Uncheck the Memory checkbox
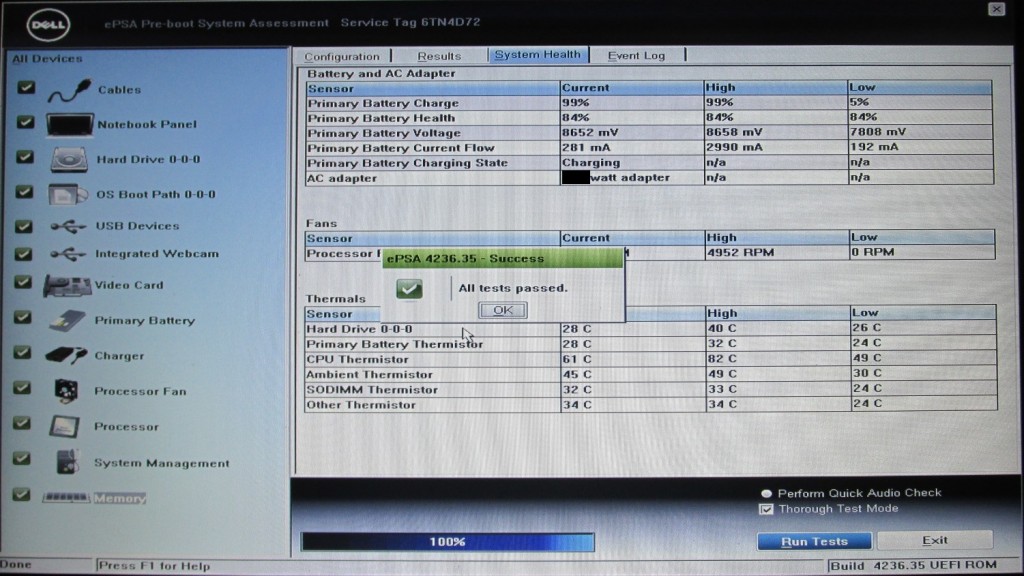The width and height of the screenshot is (1024, 576). coord(21,494)
